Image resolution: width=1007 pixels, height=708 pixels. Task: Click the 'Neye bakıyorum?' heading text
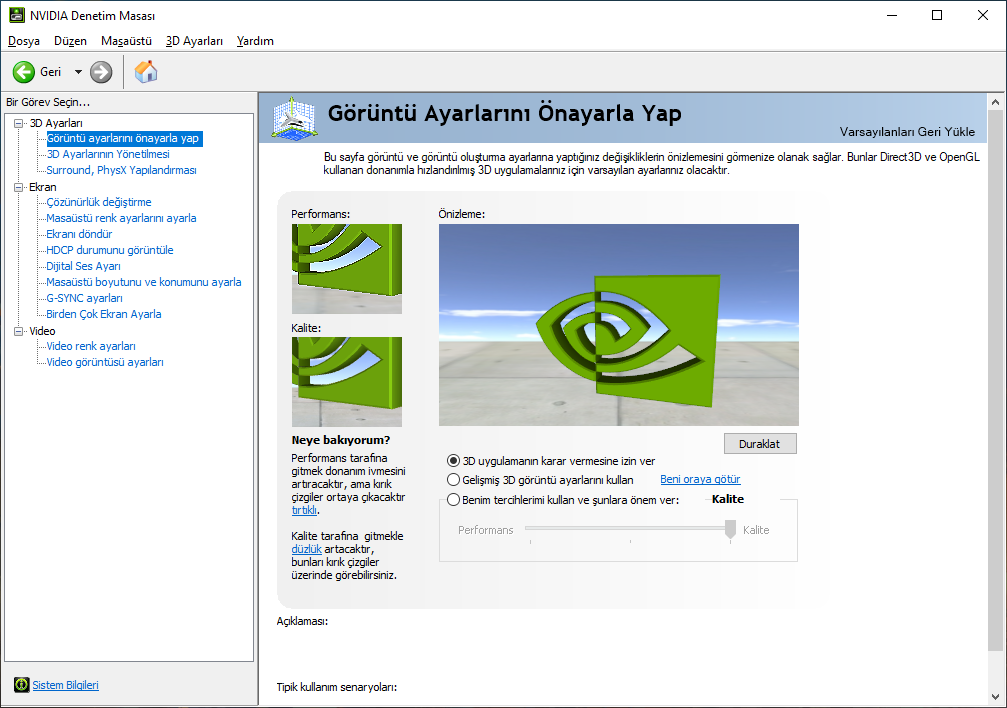point(341,440)
